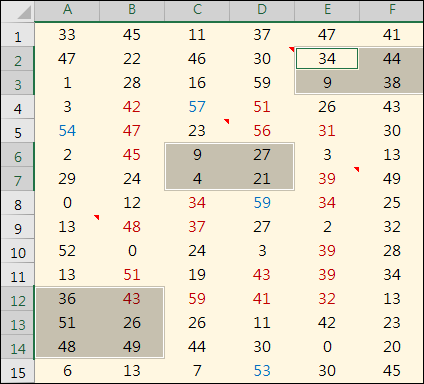424x384 pixels.
Task: Click cell B1 containing 45
Action: point(132,35)
